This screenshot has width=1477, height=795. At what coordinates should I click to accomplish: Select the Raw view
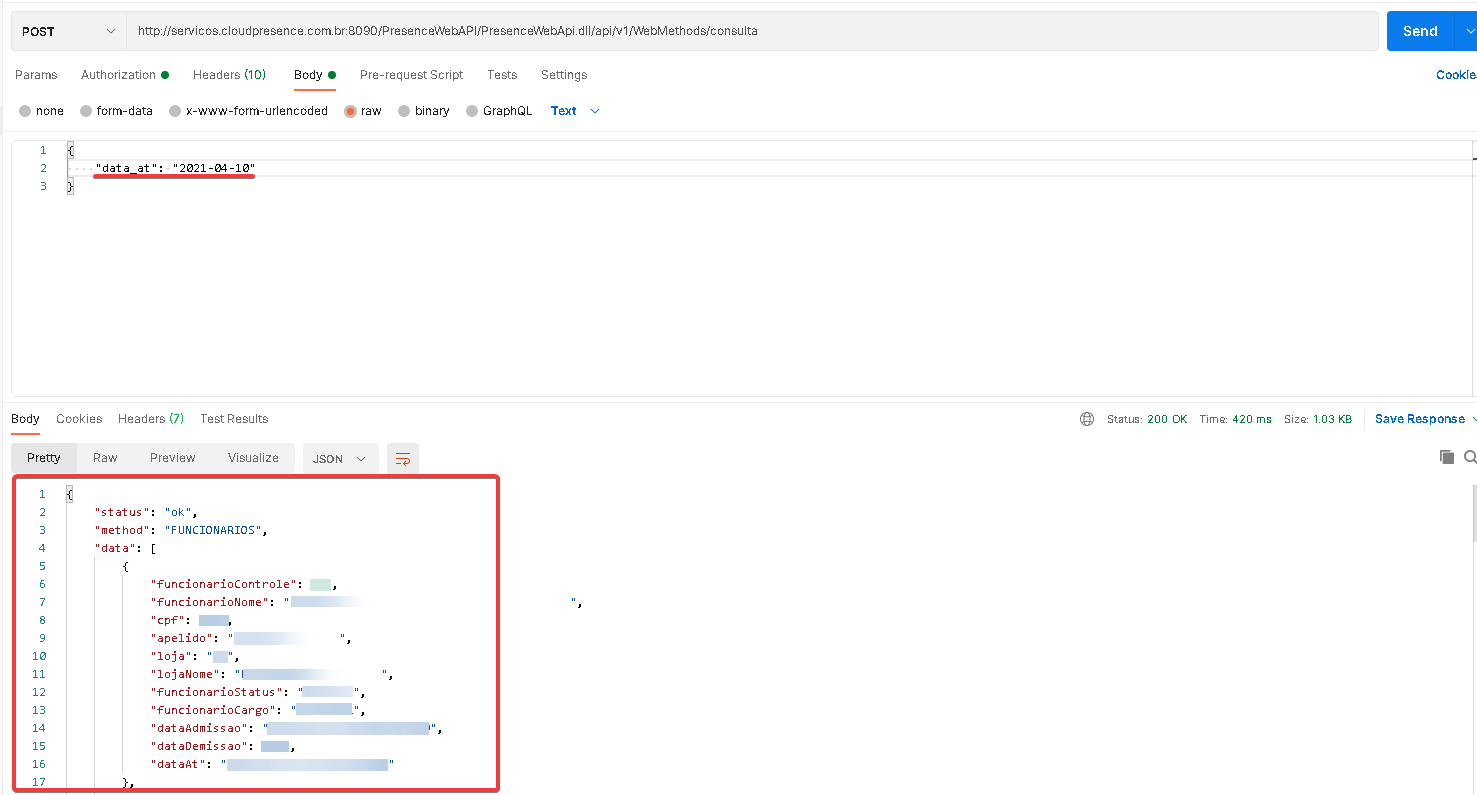pyautogui.click(x=105, y=458)
